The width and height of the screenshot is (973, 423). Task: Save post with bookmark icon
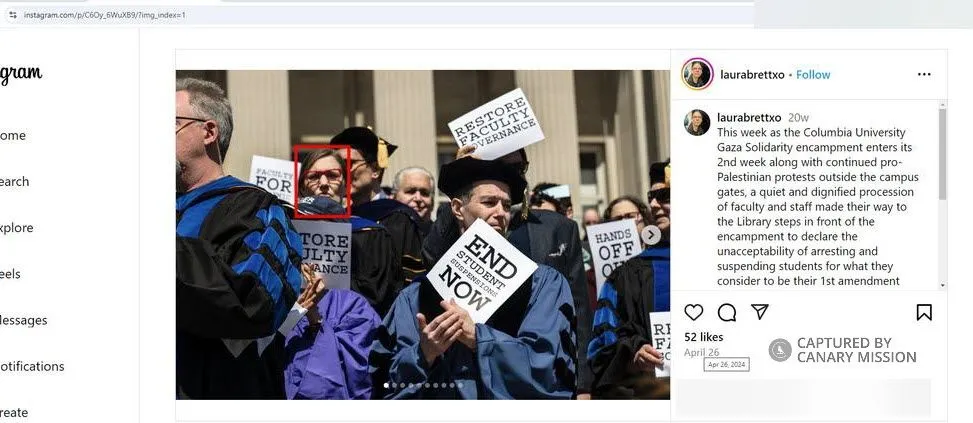coord(924,312)
